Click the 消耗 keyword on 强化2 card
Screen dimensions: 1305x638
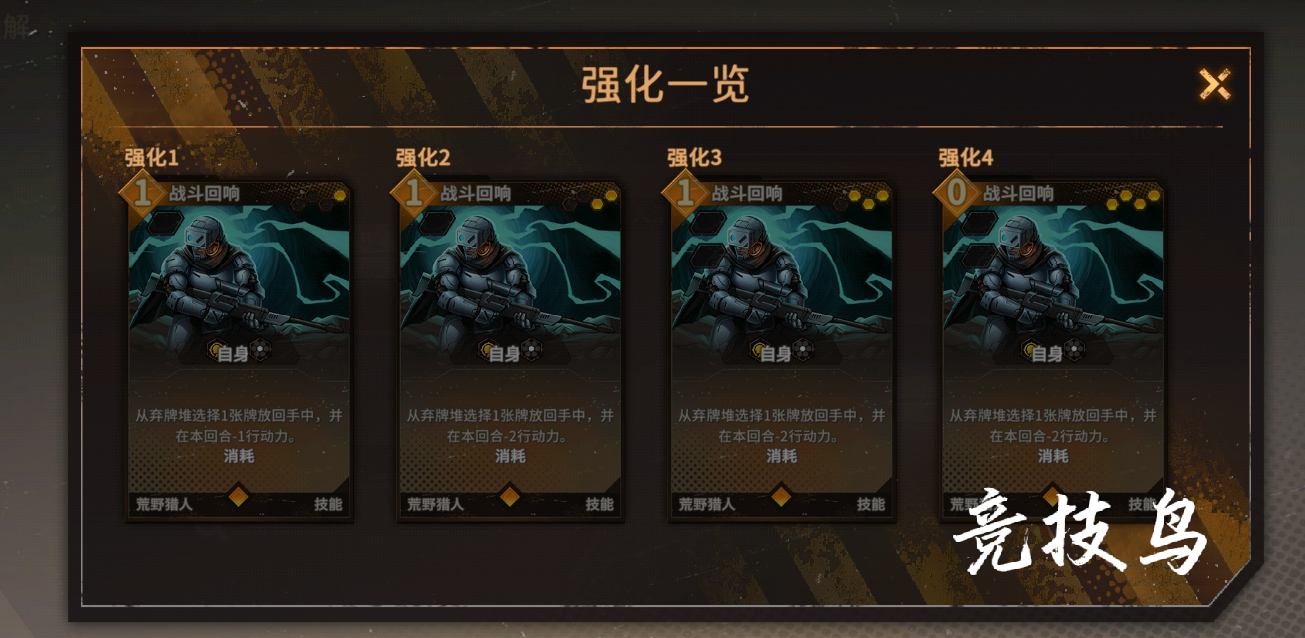pyautogui.click(x=510, y=456)
